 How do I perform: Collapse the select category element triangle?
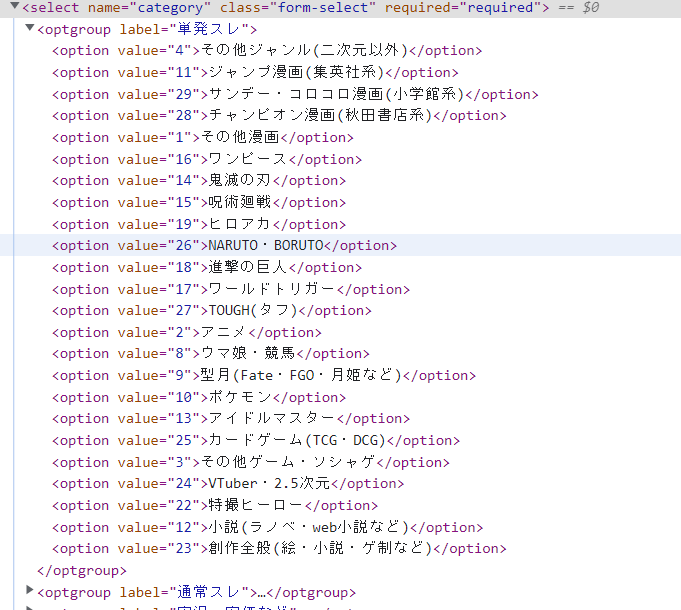coord(14,8)
